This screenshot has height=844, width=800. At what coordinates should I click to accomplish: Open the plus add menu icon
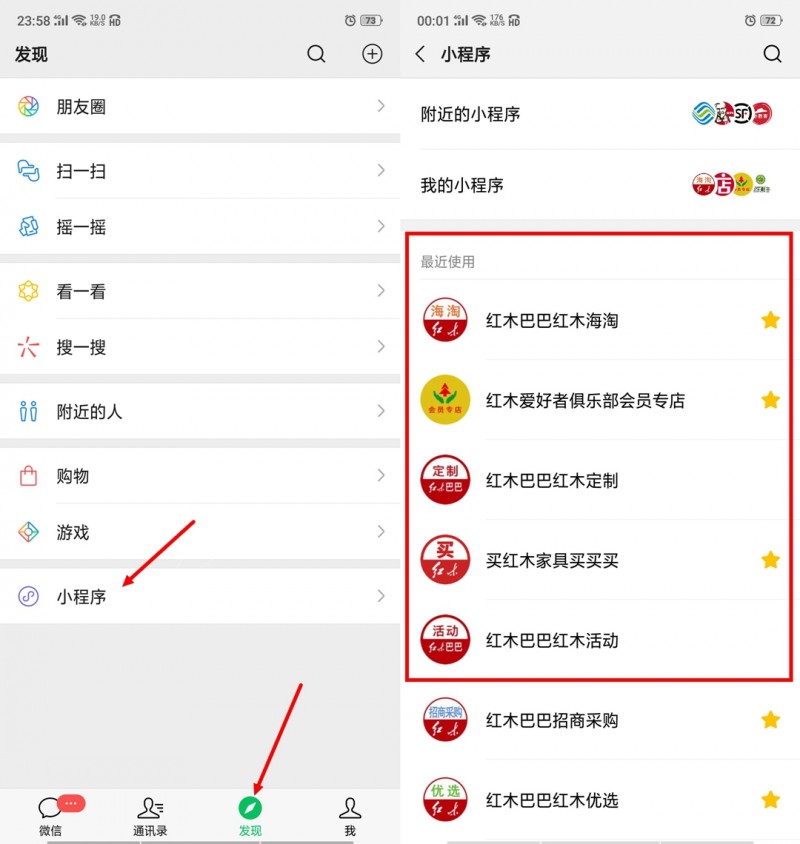point(372,54)
